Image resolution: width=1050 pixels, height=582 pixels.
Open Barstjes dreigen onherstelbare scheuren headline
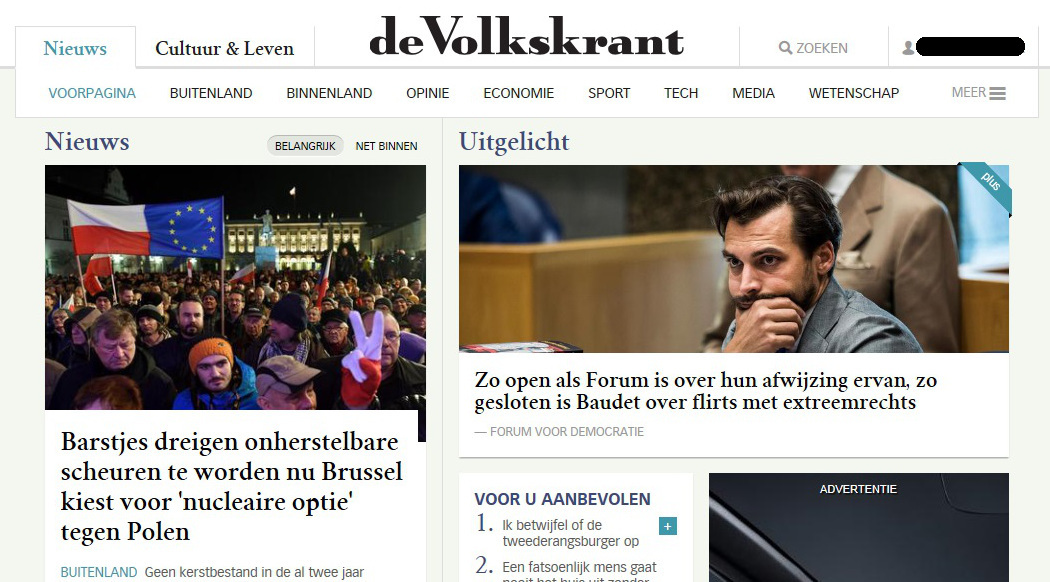tap(232, 486)
